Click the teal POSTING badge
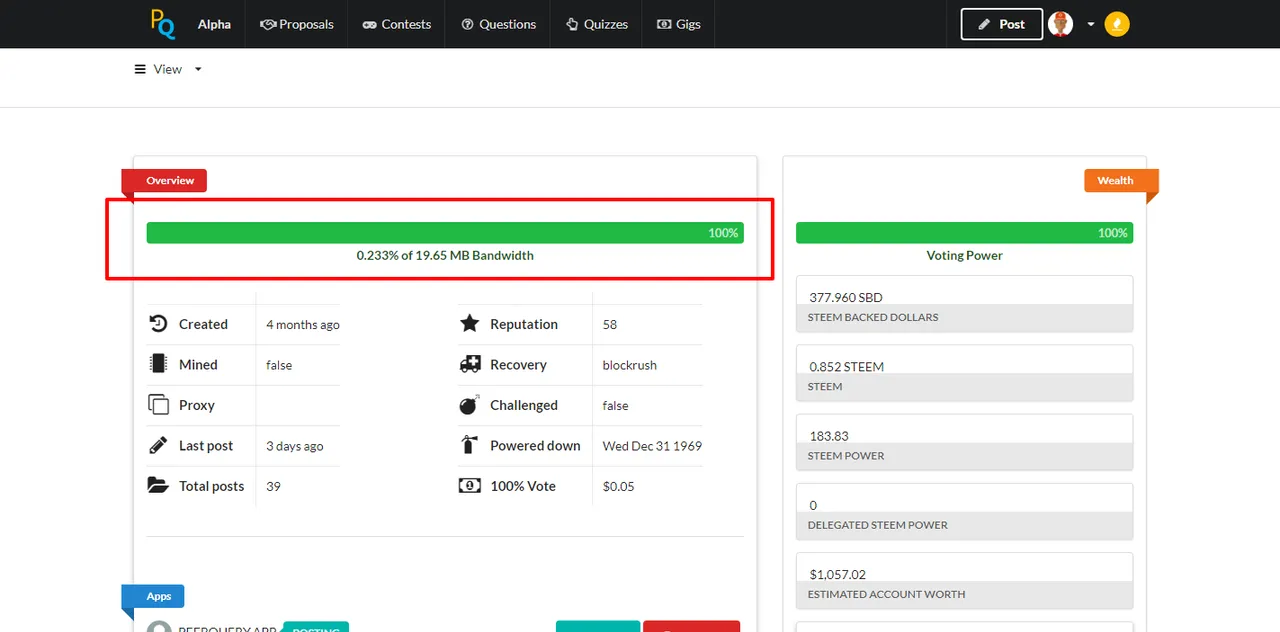This screenshot has width=1280, height=632. pos(315,627)
